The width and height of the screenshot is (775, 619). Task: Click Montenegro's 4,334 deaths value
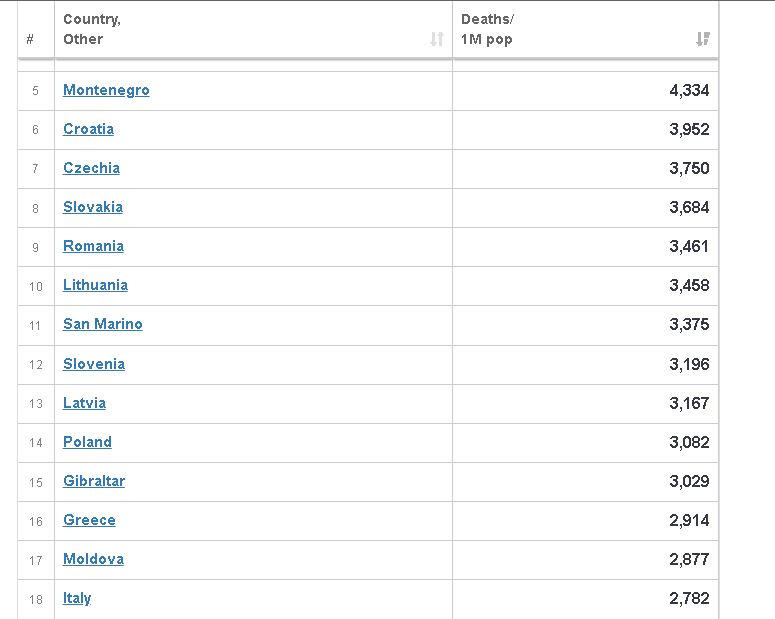tap(689, 90)
